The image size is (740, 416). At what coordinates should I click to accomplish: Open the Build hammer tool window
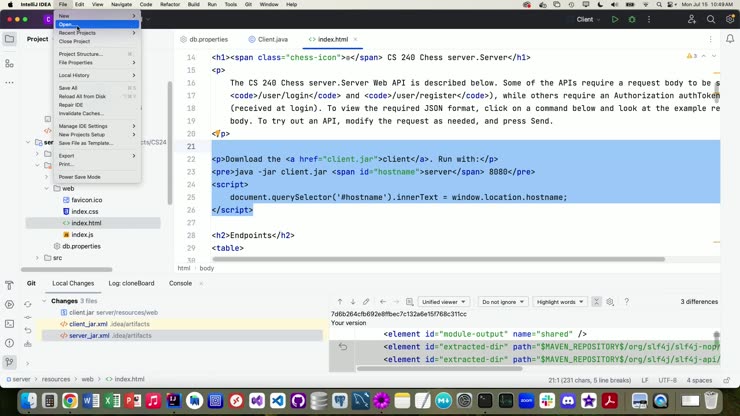(x=9, y=285)
